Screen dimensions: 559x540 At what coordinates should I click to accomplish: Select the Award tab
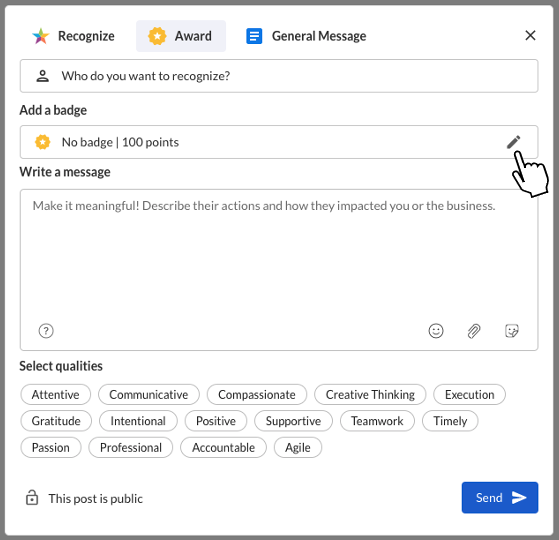[x=181, y=36]
